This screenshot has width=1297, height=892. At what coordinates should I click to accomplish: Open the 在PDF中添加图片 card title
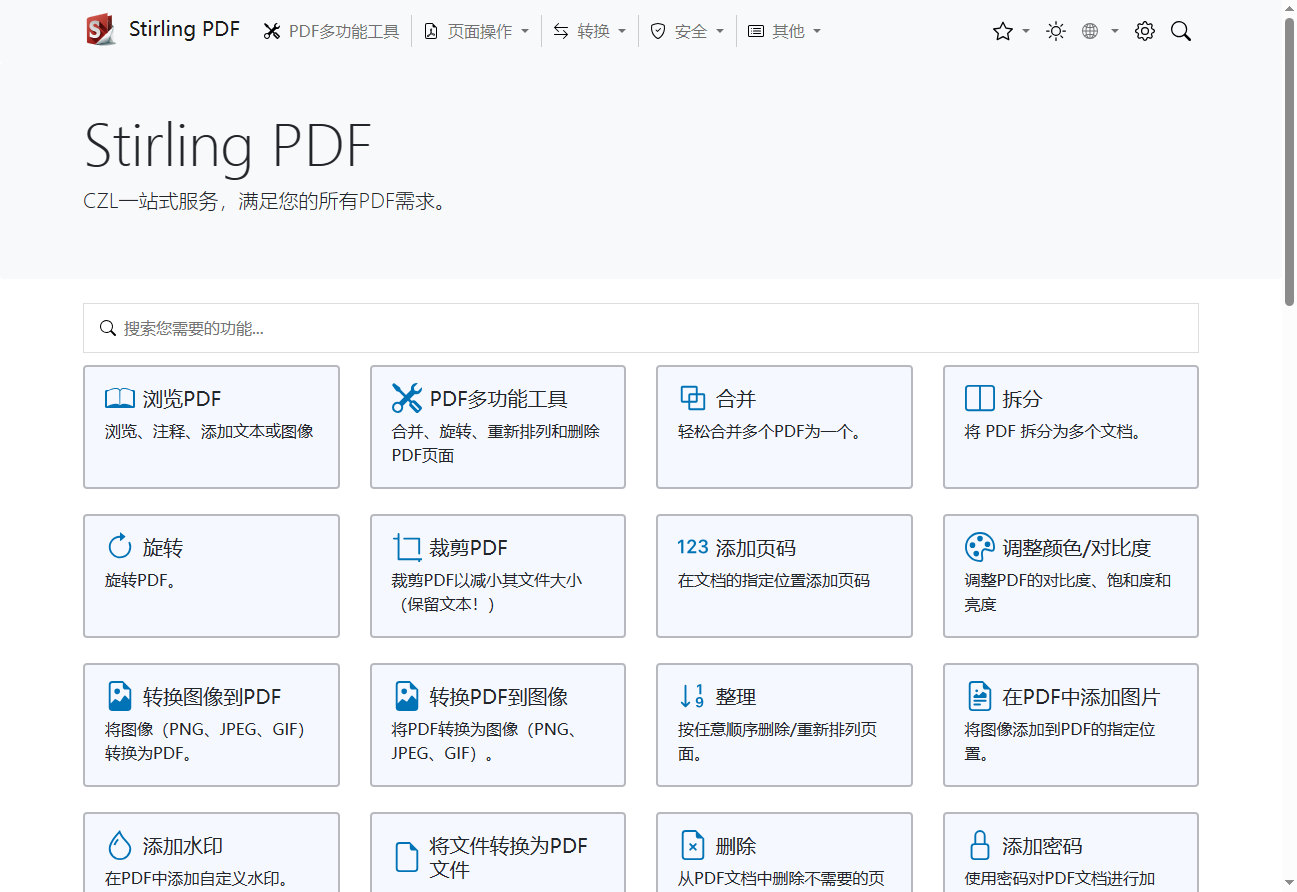pyautogui.click(x=1082, y=697)
